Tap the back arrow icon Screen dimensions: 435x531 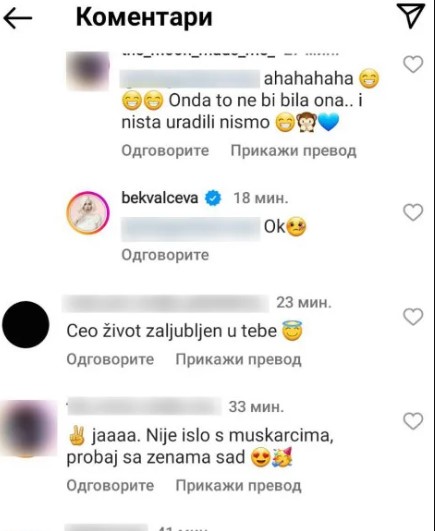18,19
